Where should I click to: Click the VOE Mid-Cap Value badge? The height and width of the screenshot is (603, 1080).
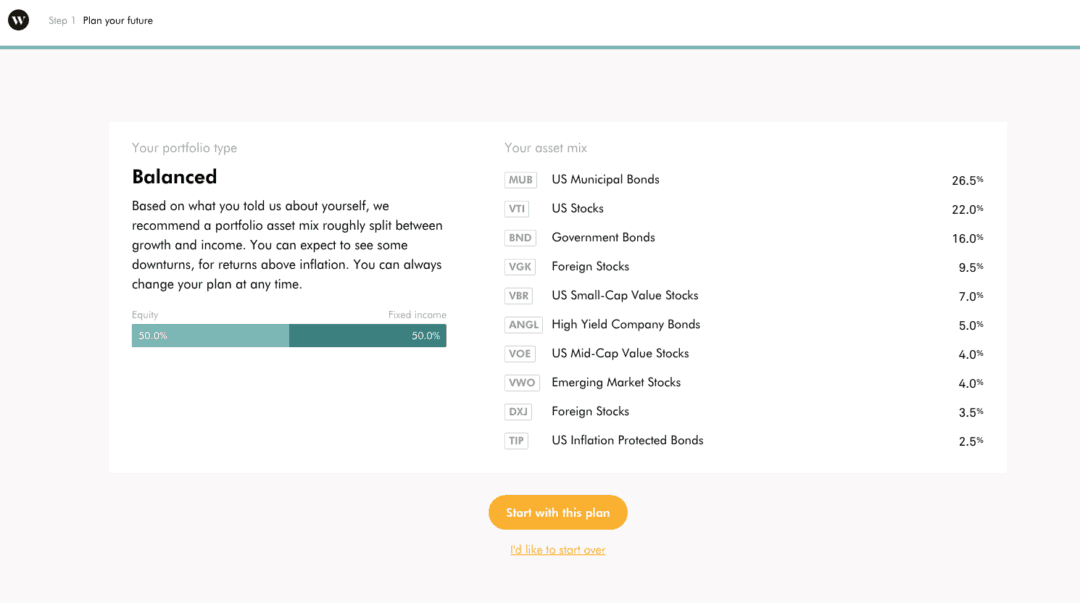pyautogui.click(x=519, y=353)
